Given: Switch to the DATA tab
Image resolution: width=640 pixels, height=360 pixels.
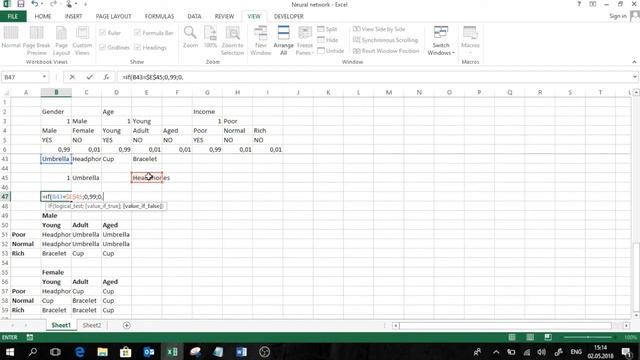Looking at the screenshot, I should point(194,16).
